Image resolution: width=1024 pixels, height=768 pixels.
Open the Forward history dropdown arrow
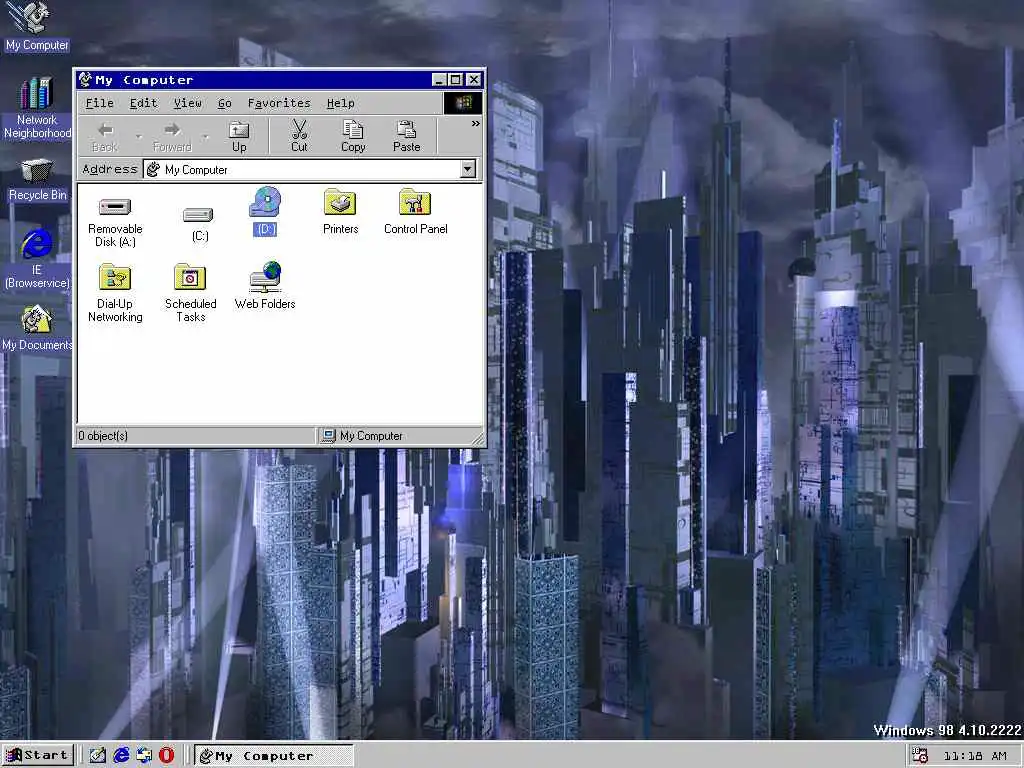click(x=206, y=136)
